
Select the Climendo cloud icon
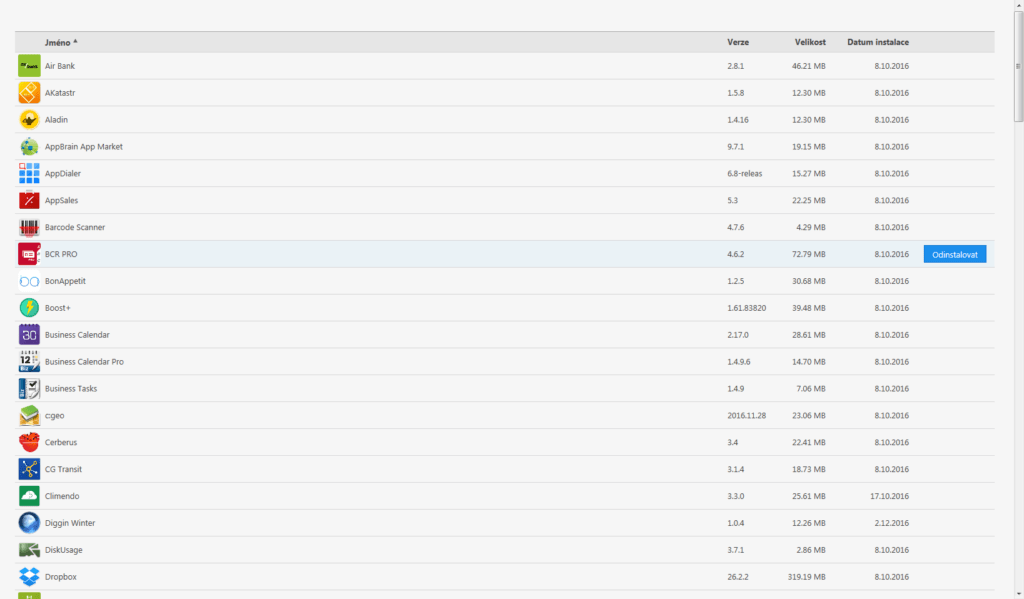pos(29,496)
